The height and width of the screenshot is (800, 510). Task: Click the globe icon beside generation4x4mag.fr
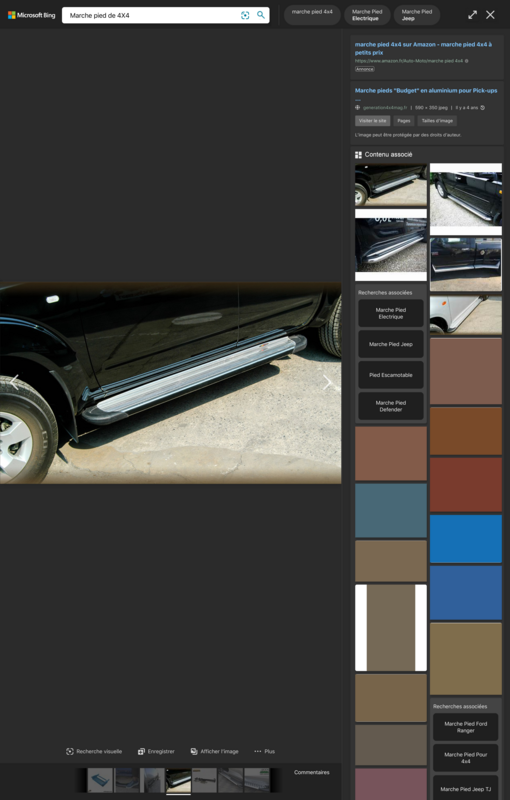click(x=358, y=108)
